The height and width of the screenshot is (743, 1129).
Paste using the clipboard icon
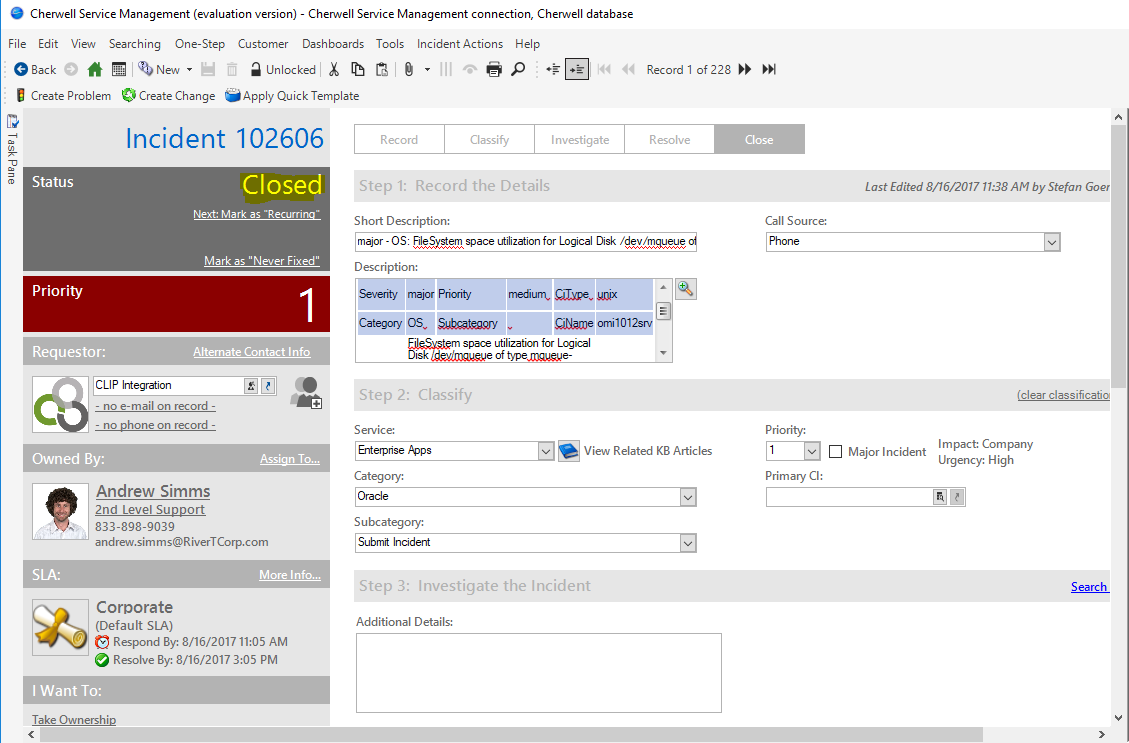(382, 70)
